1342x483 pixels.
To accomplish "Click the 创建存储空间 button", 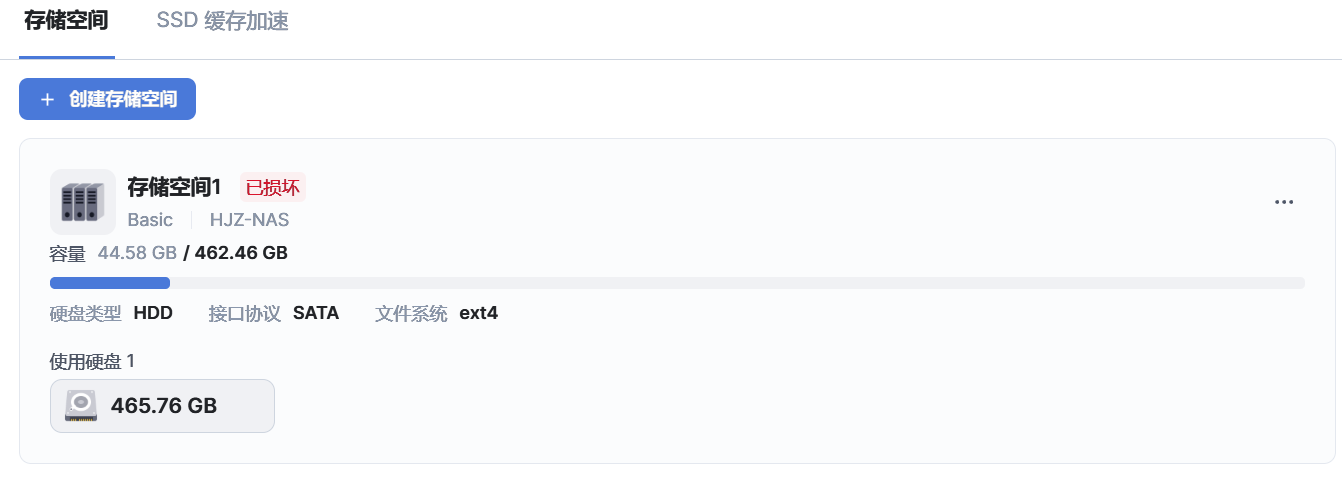I will tap(107, 99).
